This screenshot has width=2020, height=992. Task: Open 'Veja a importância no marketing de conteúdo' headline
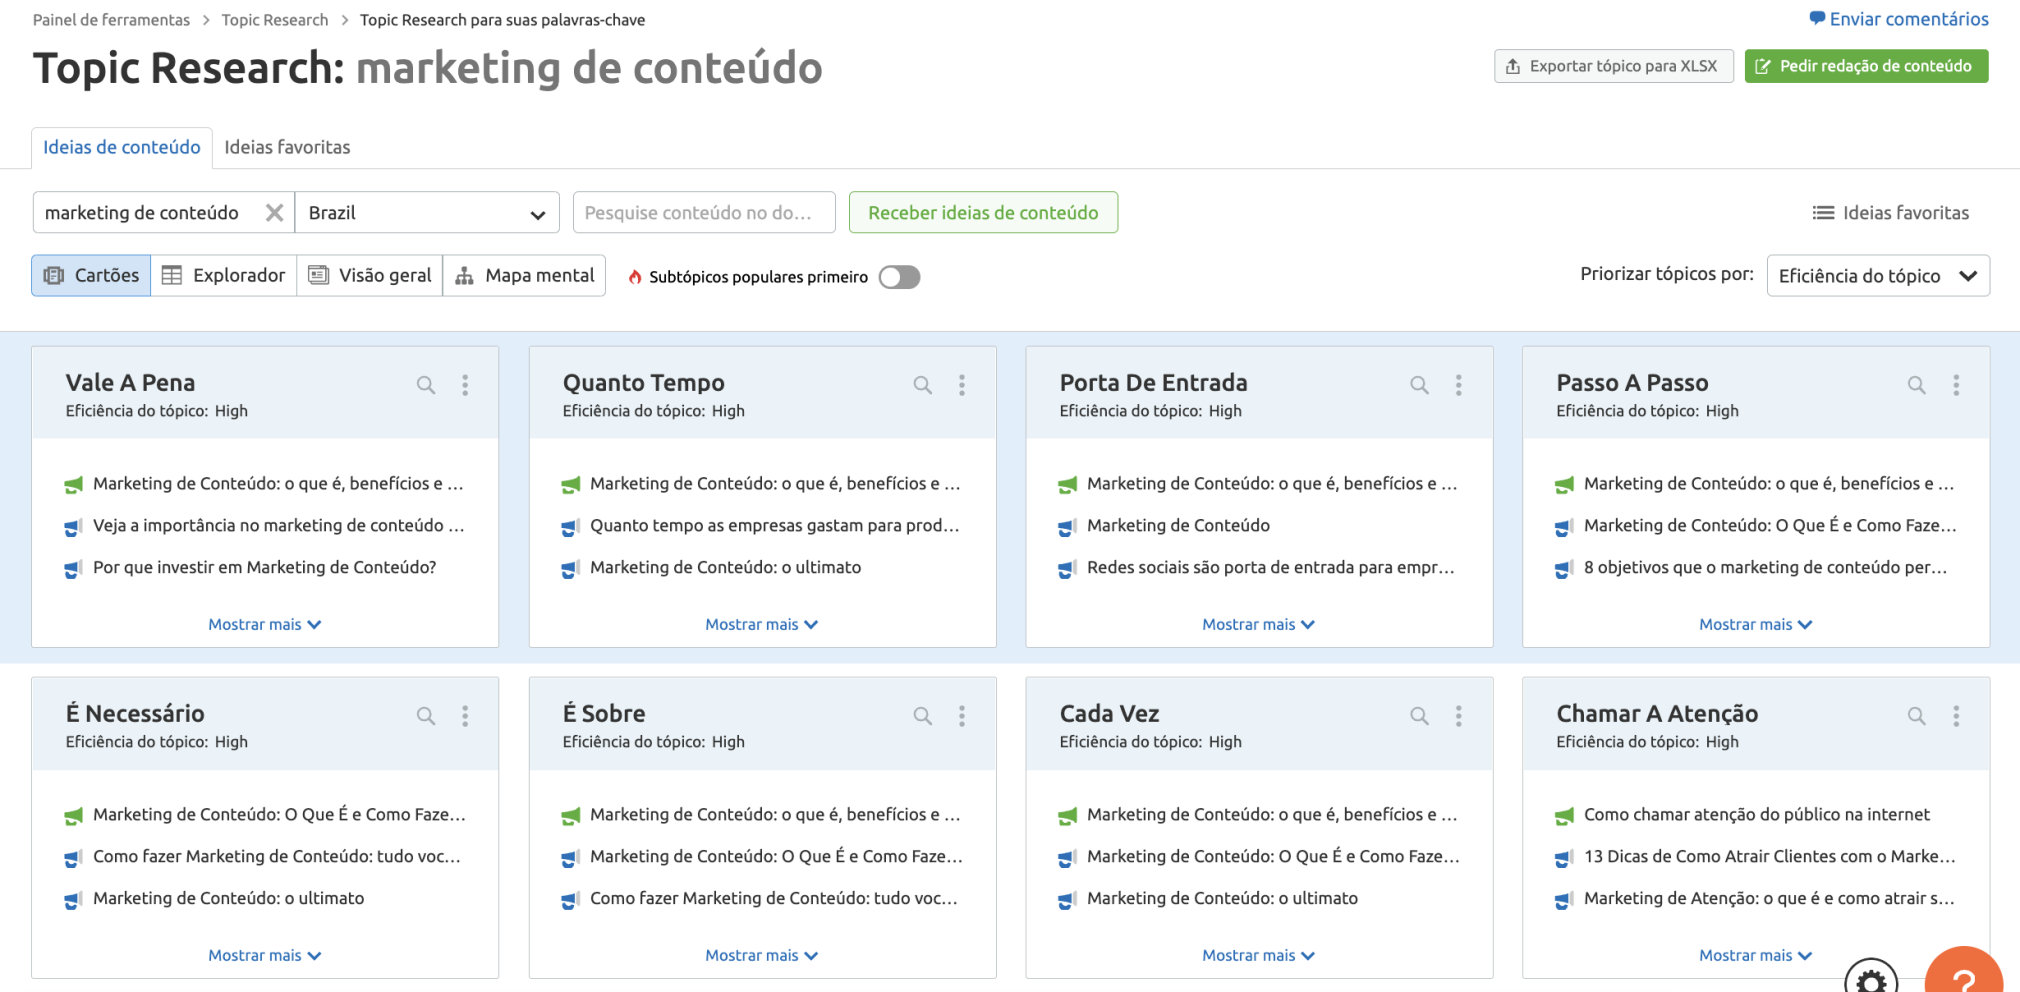click(279, 525)
